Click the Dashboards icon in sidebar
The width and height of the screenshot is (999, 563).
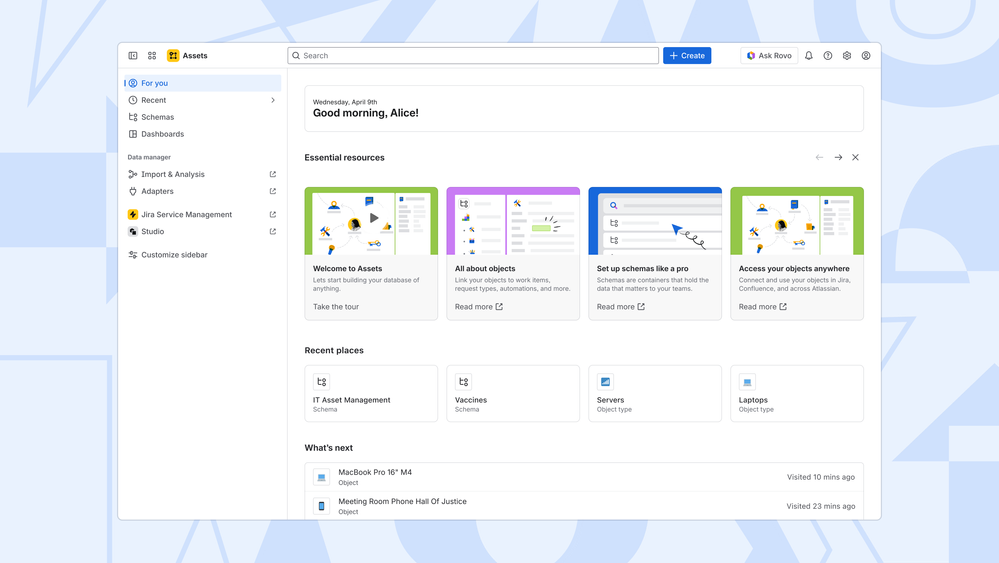pos(133,134)
